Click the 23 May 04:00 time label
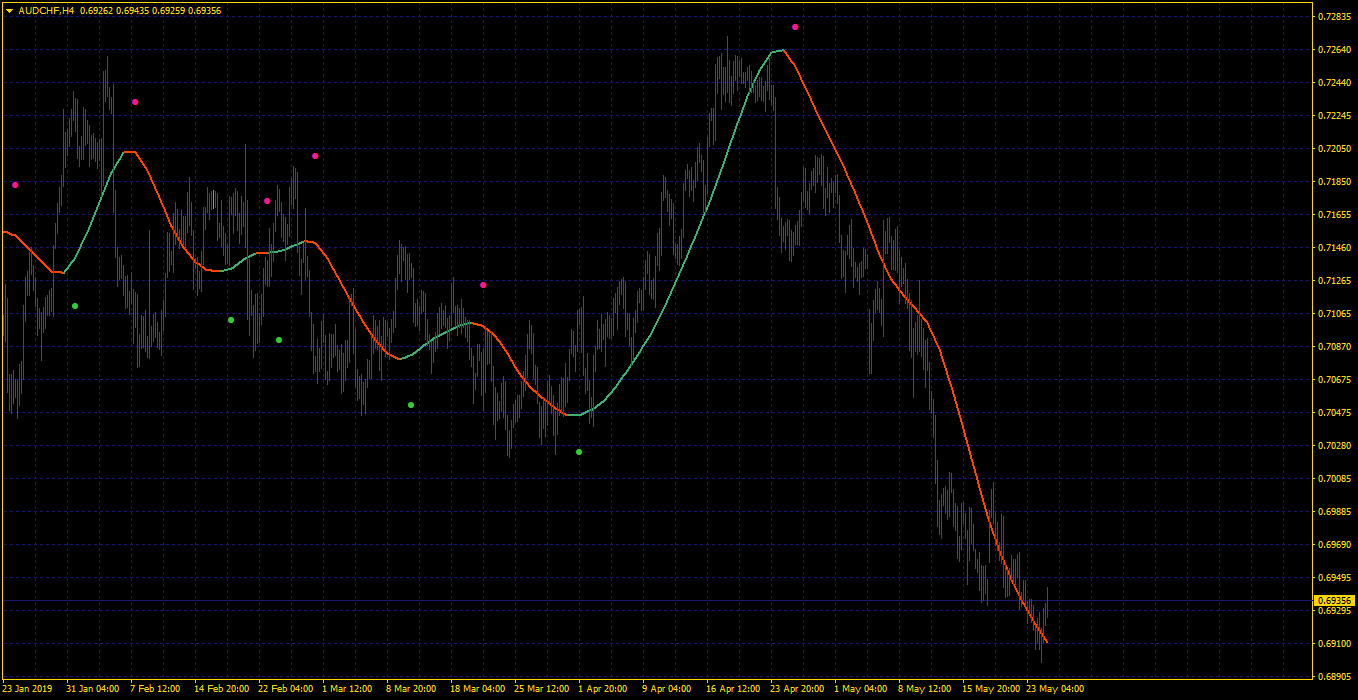The width and height of the screenshot is (1358, 700). 1055,689
